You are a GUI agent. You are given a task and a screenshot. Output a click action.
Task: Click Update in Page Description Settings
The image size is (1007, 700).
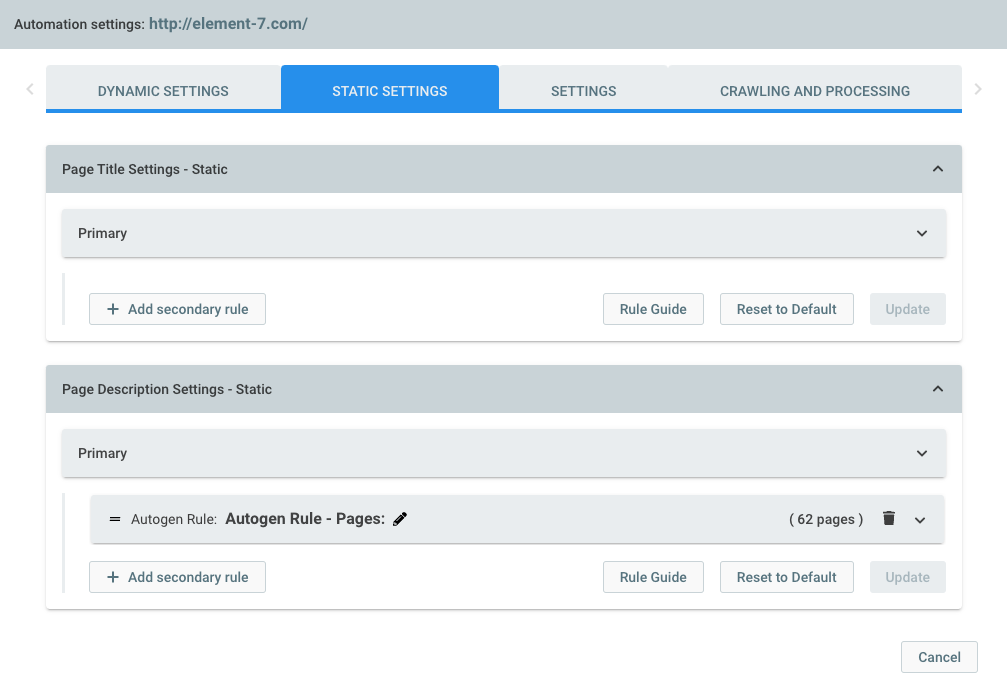907,577
